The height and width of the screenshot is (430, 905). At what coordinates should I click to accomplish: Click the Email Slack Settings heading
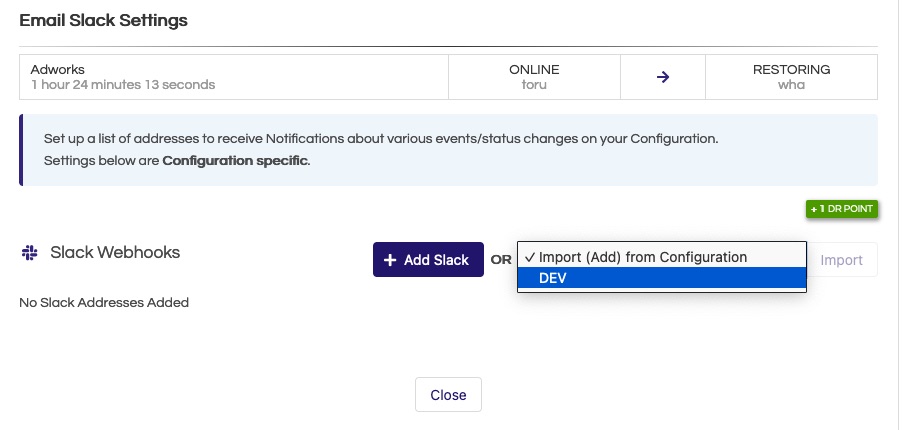103,20
